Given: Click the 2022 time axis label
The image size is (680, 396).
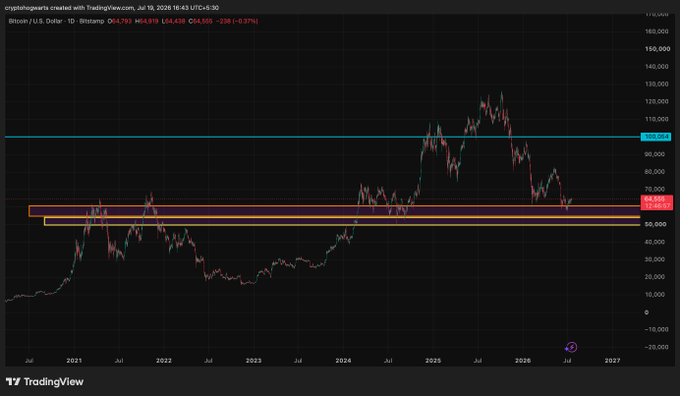Looking at the screenshot, I should [x=164, y=360].
